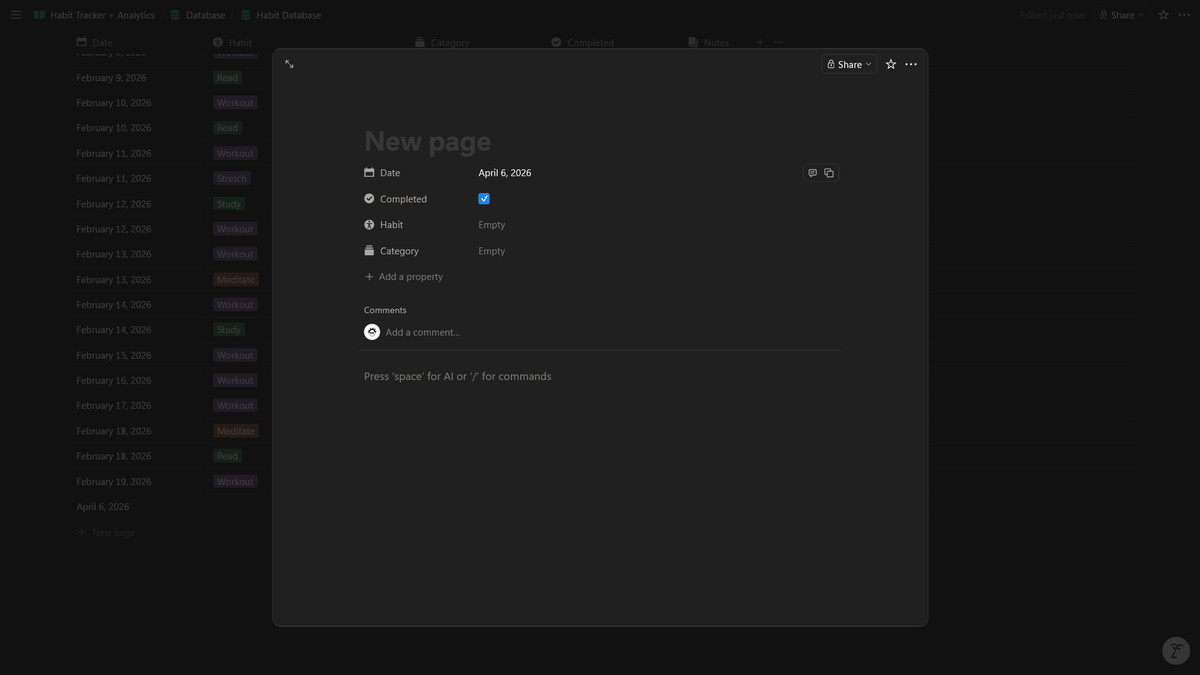Go to Habit Tracker + Analytics breadcrumb
This screenshot has height=675, width=1200.
pyautogui.click(x=94, y=15)
